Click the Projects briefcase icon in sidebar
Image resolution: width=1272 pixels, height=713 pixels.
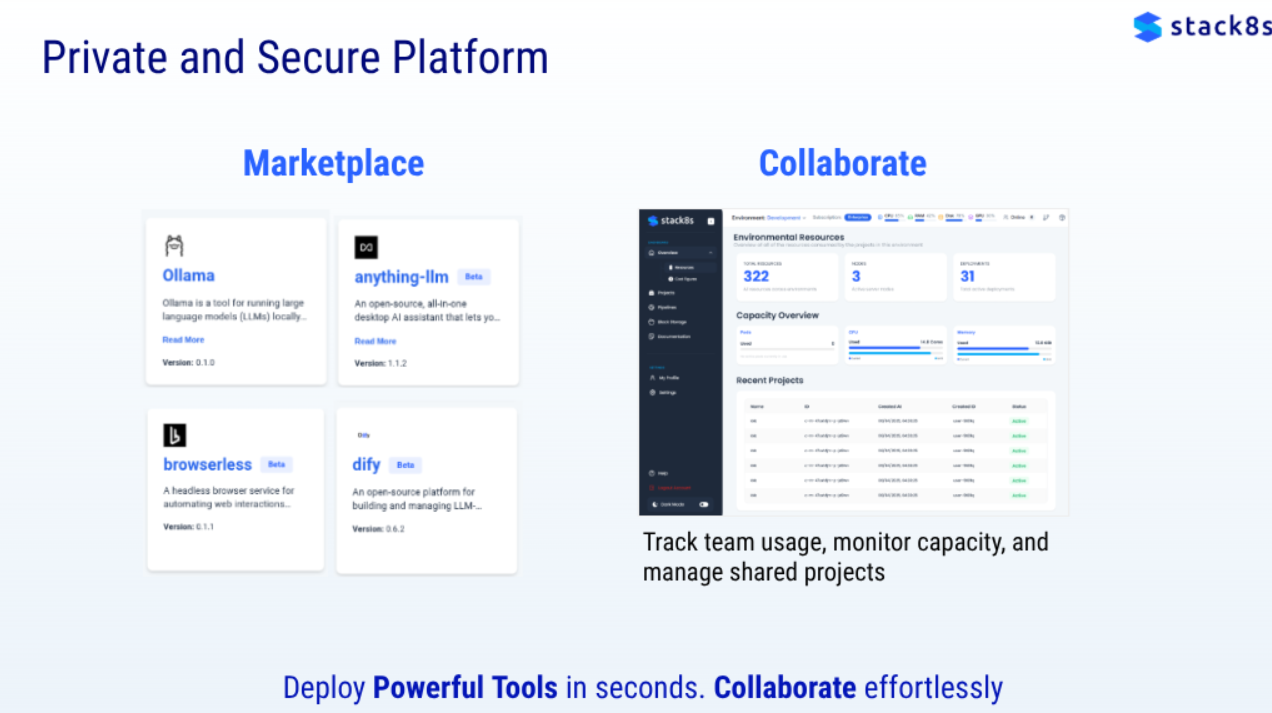click(652, 293)
